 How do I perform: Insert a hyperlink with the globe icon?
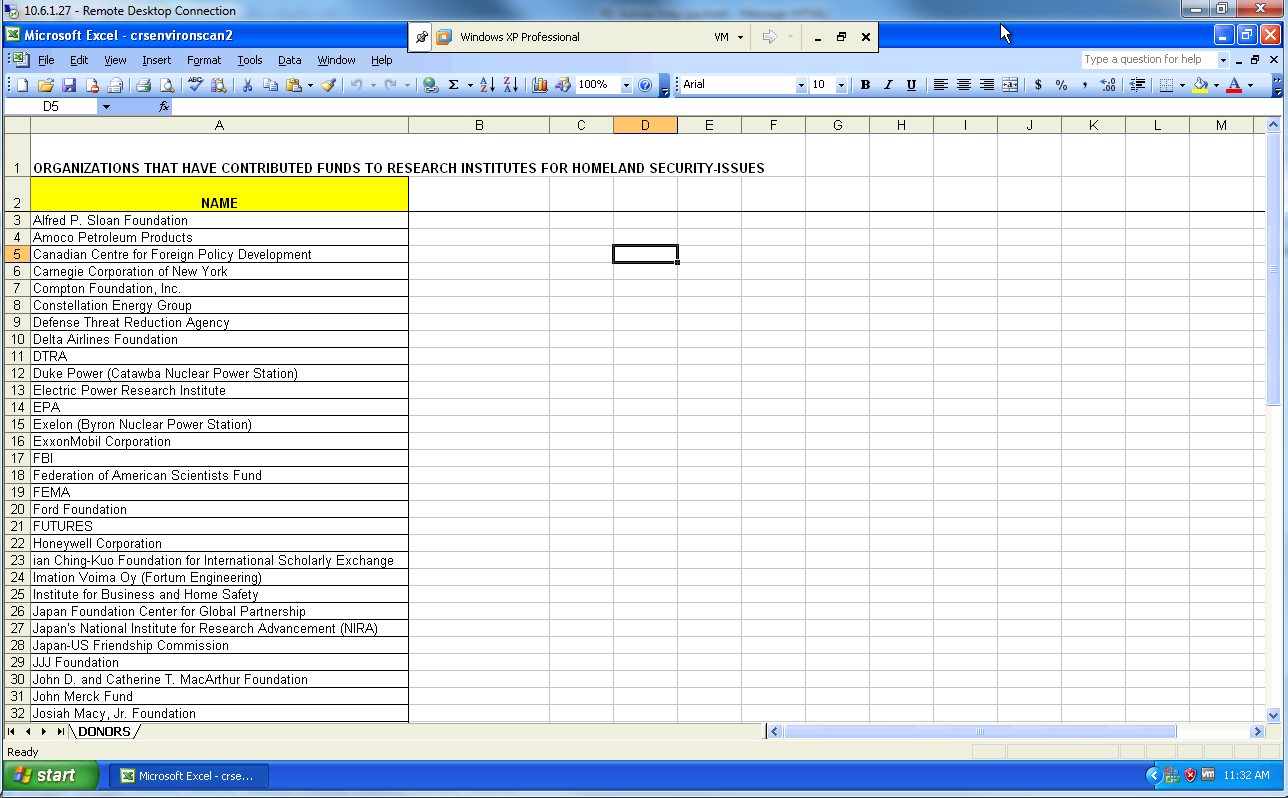pos(430,85)
